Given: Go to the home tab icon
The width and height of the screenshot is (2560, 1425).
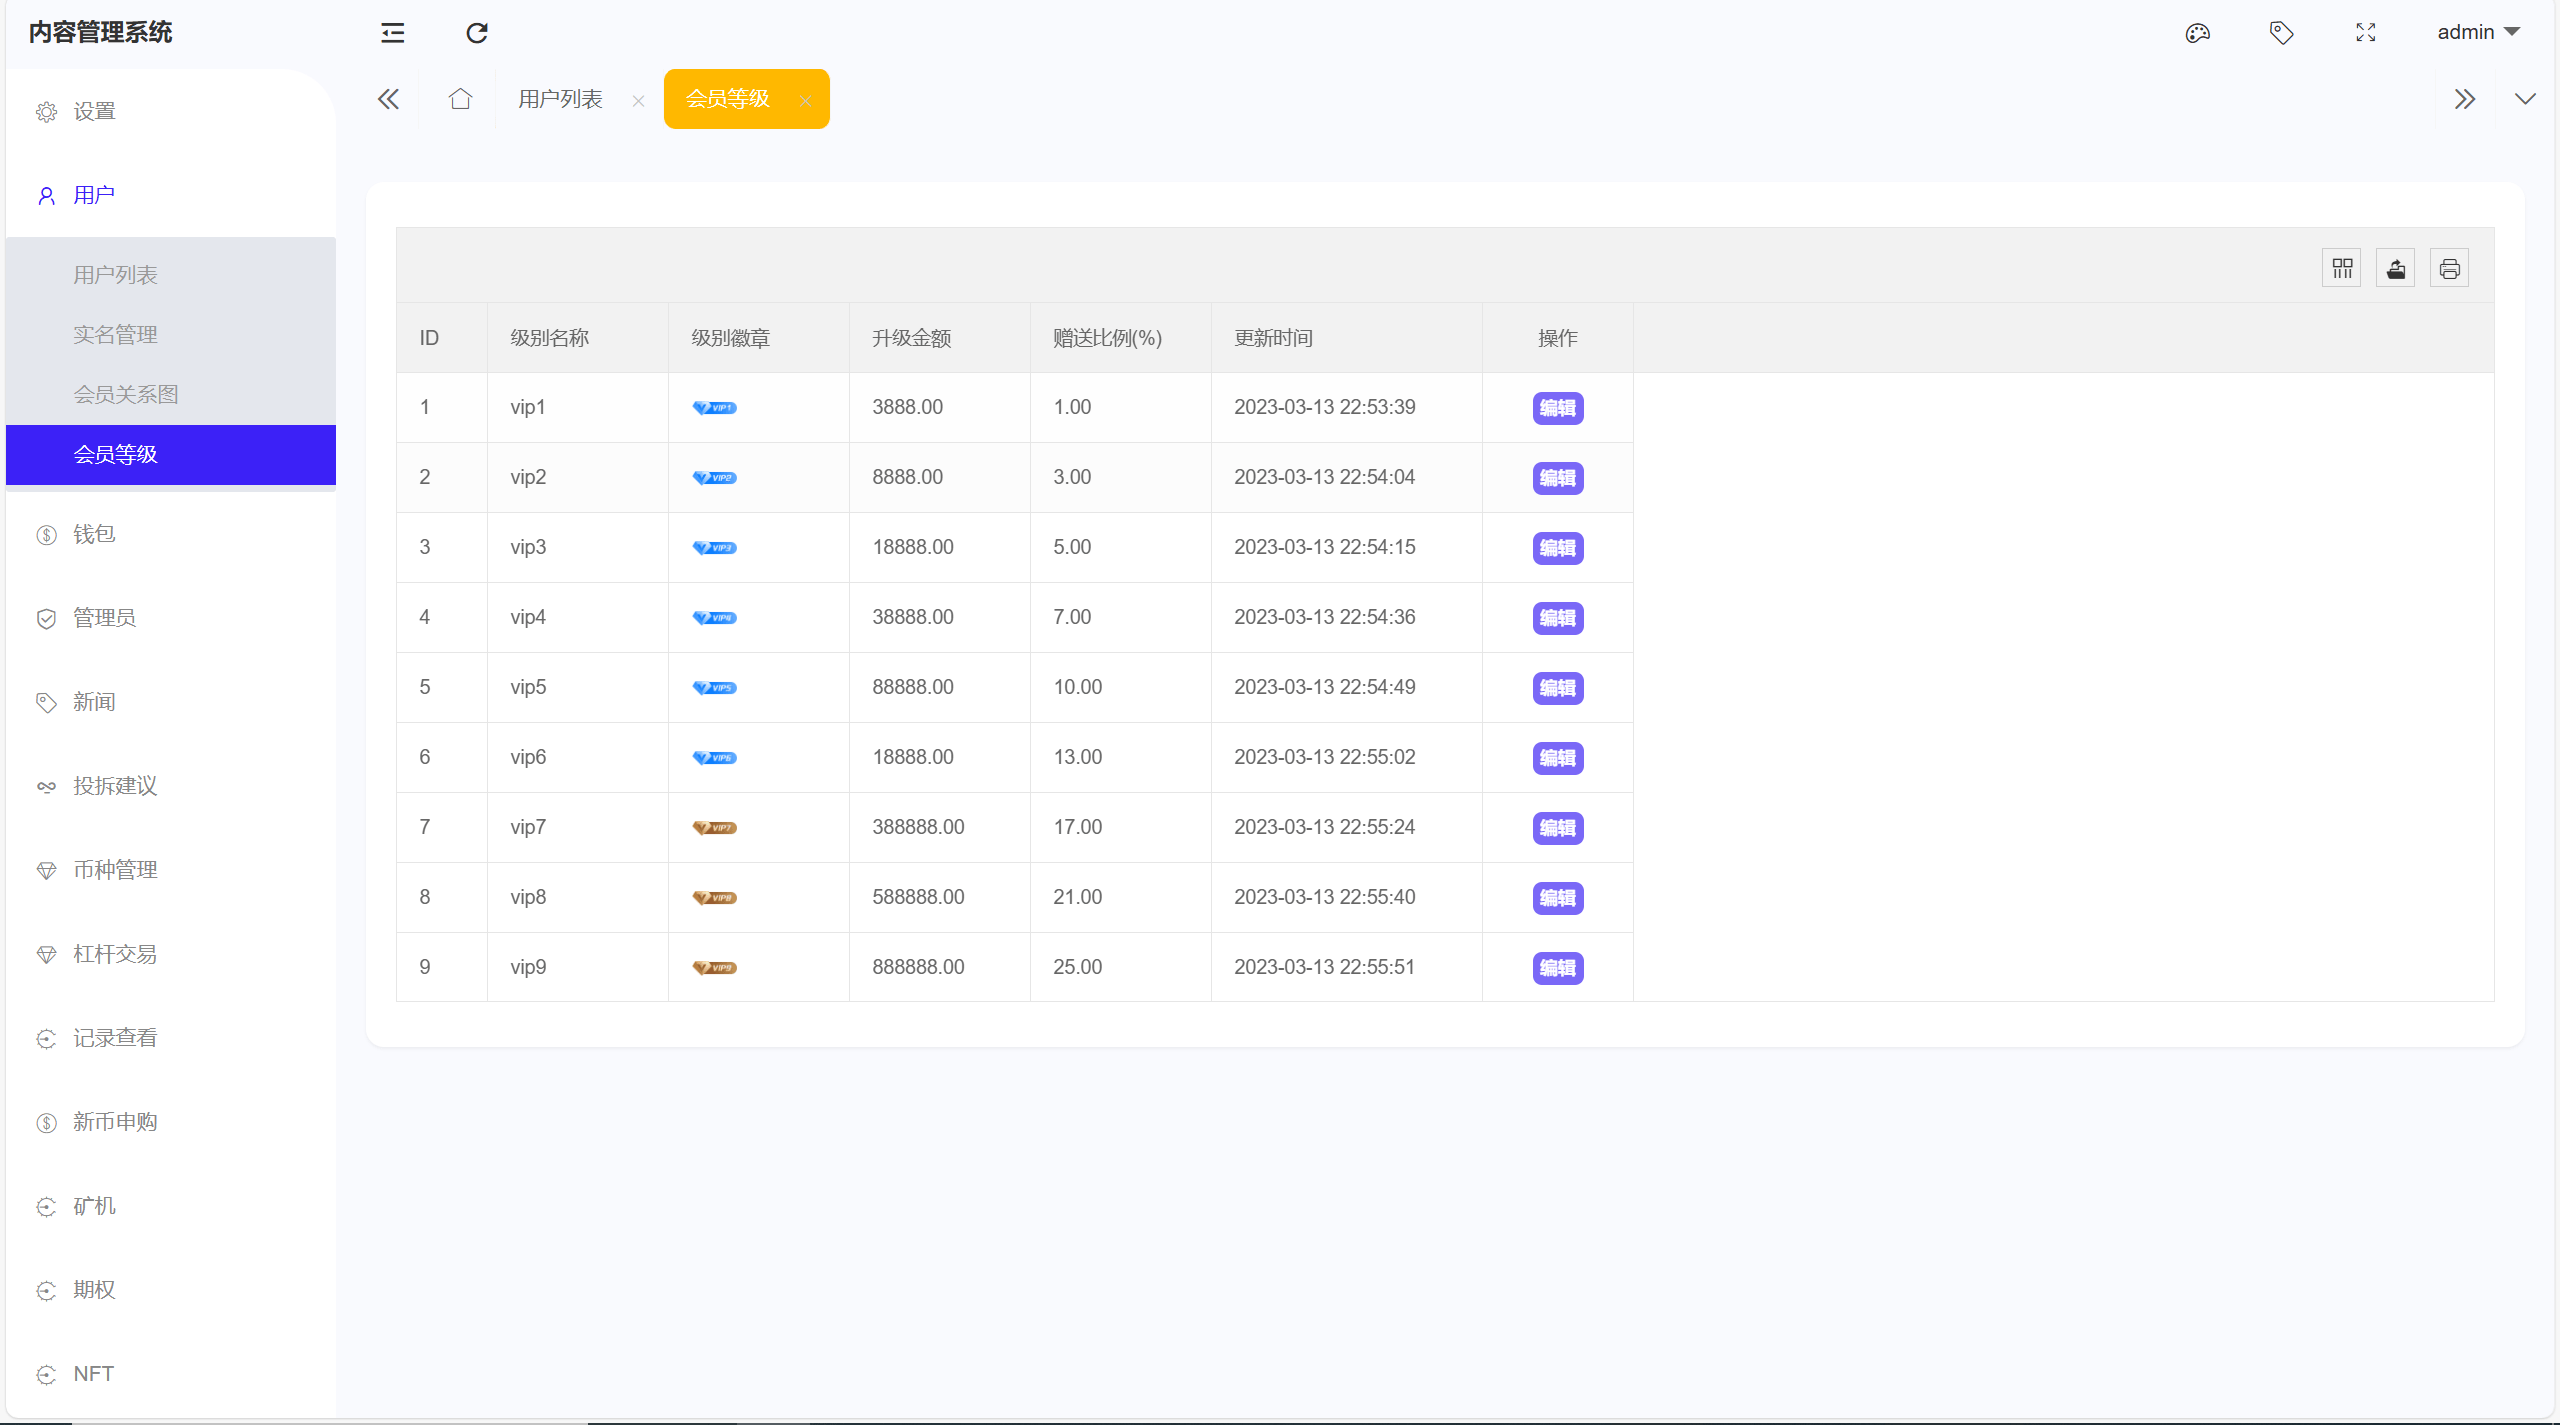Looking at the screenshot, I should coord(460,99).
